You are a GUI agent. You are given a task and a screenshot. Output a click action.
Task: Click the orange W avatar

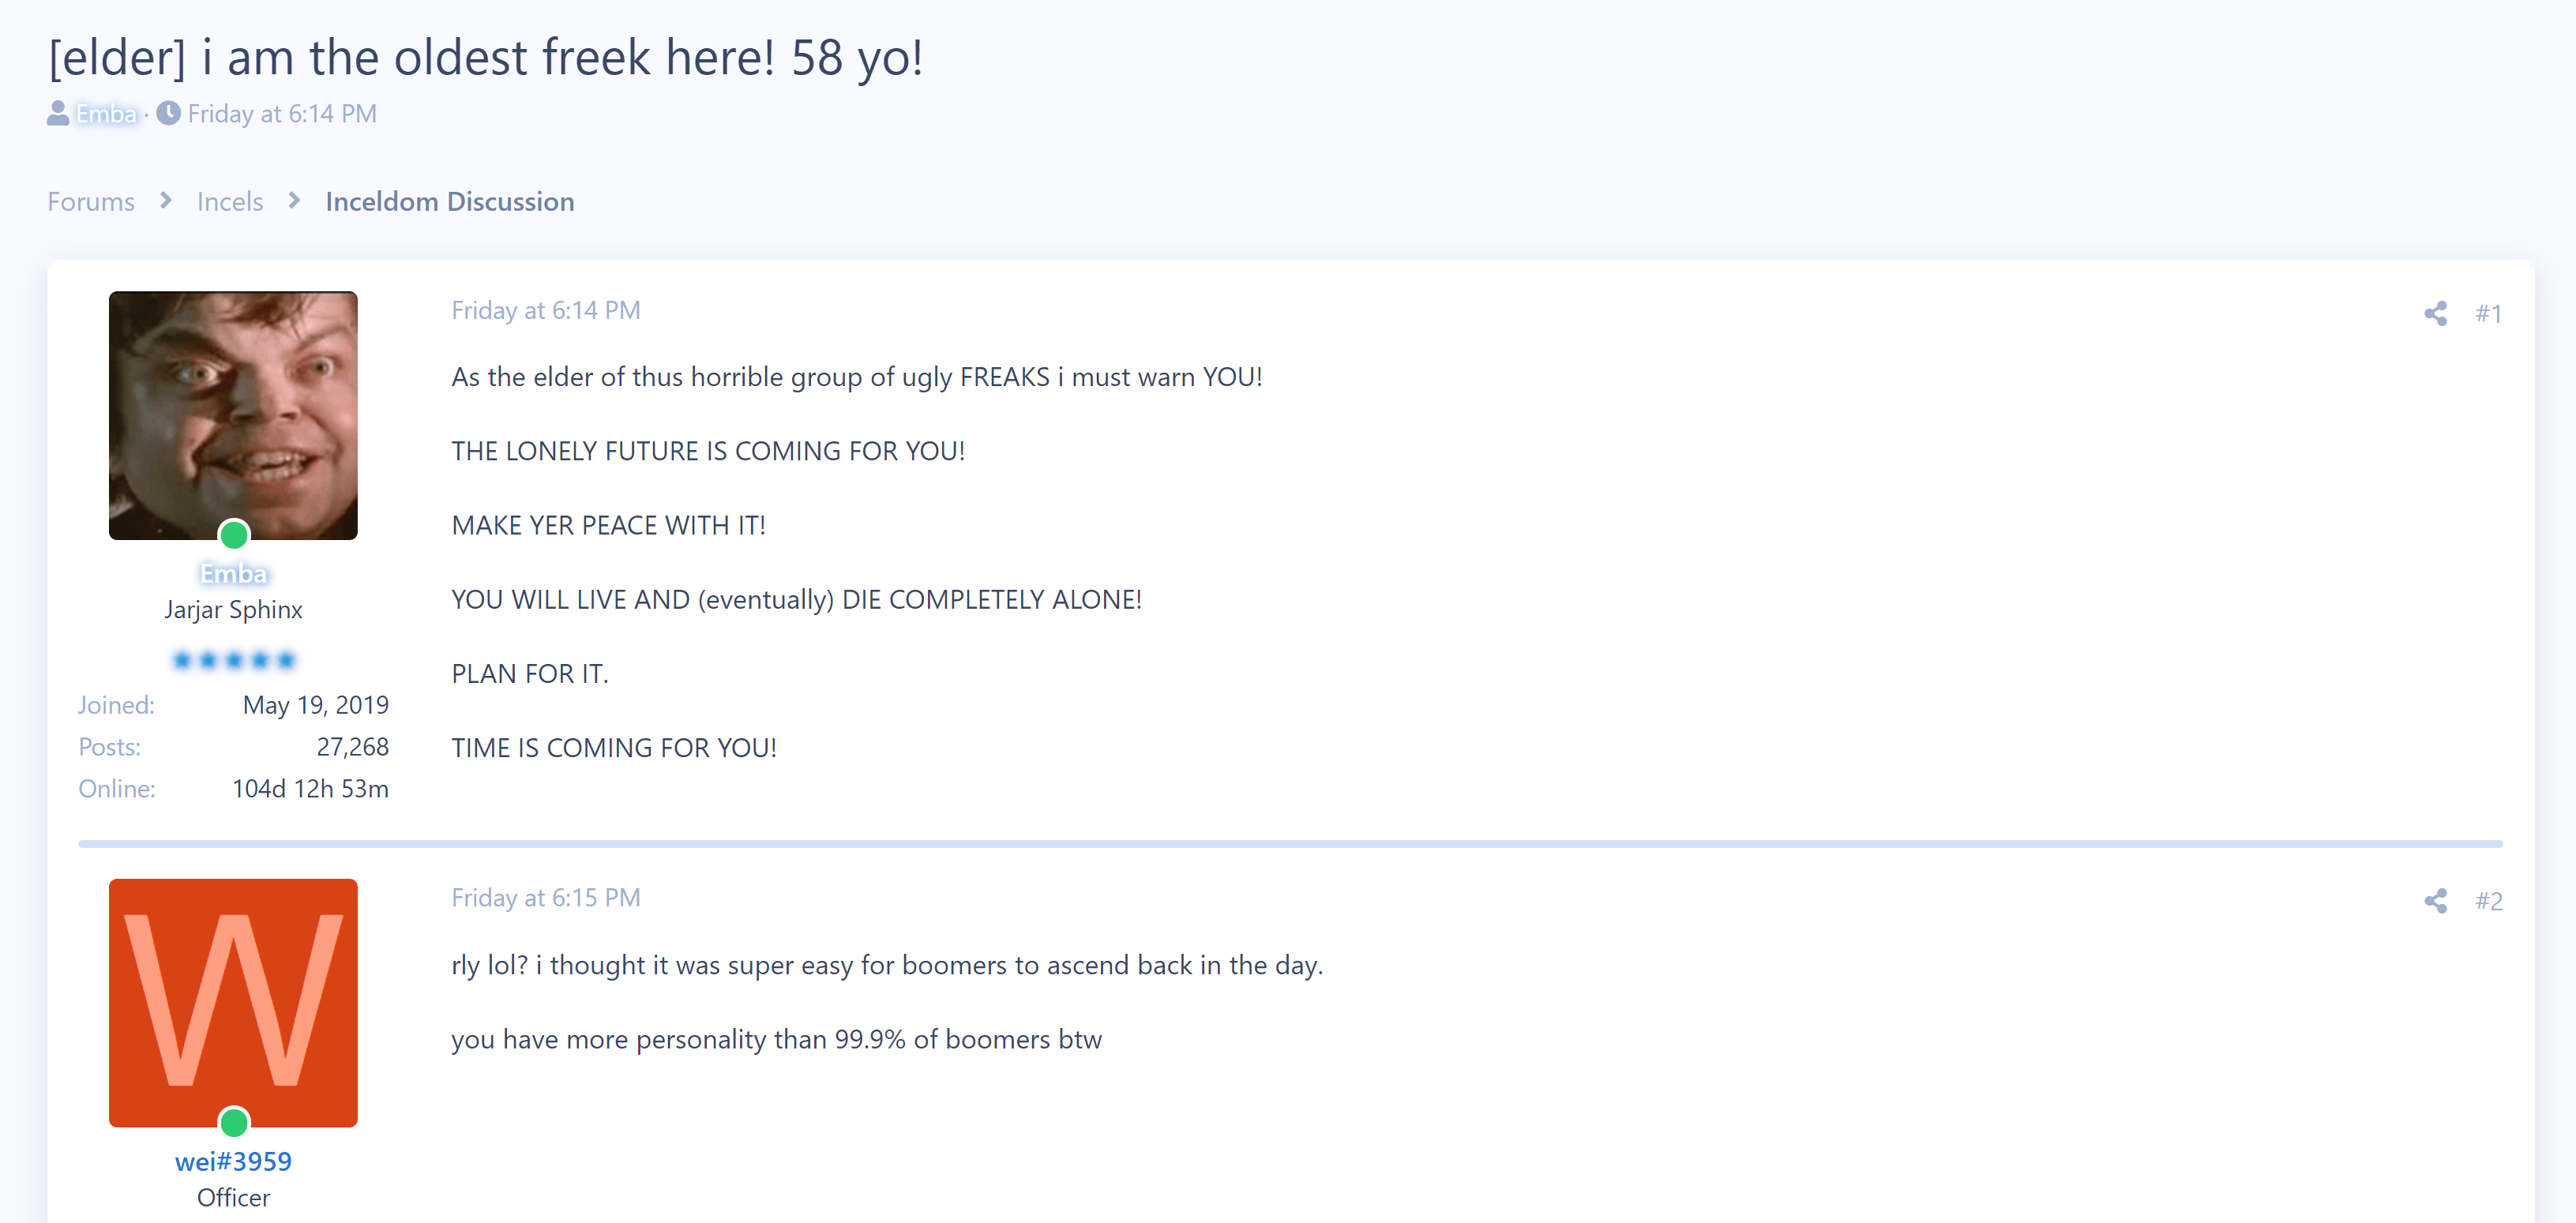(233, 1003)
